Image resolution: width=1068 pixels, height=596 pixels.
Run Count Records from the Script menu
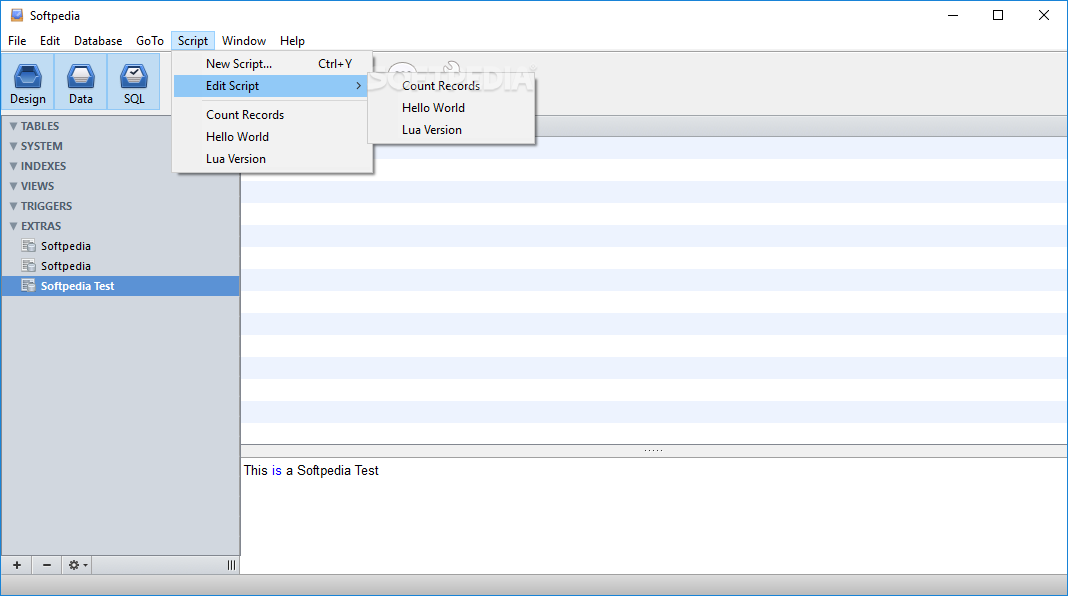[x=272, y=115]
